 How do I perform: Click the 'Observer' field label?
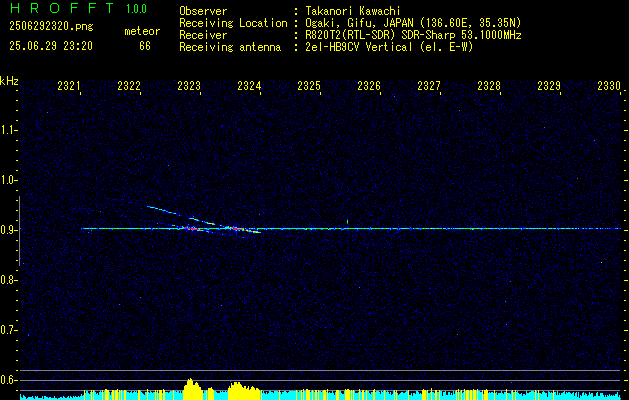[x=203, y=11]
